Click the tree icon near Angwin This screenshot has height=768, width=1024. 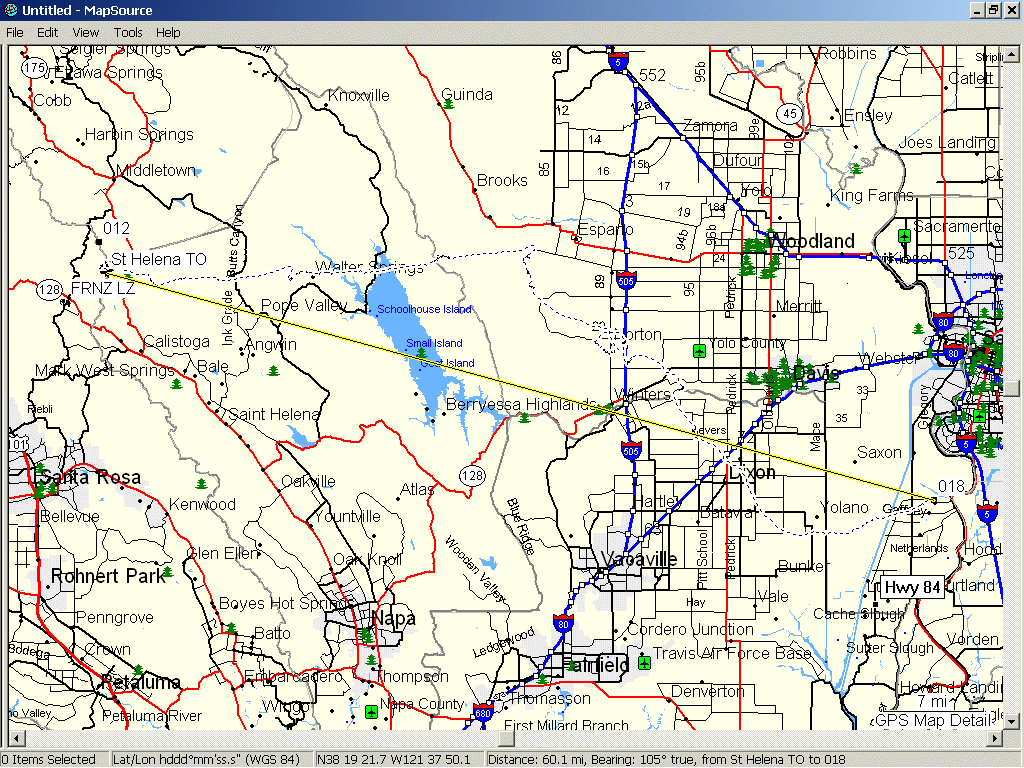pos(274,370)
